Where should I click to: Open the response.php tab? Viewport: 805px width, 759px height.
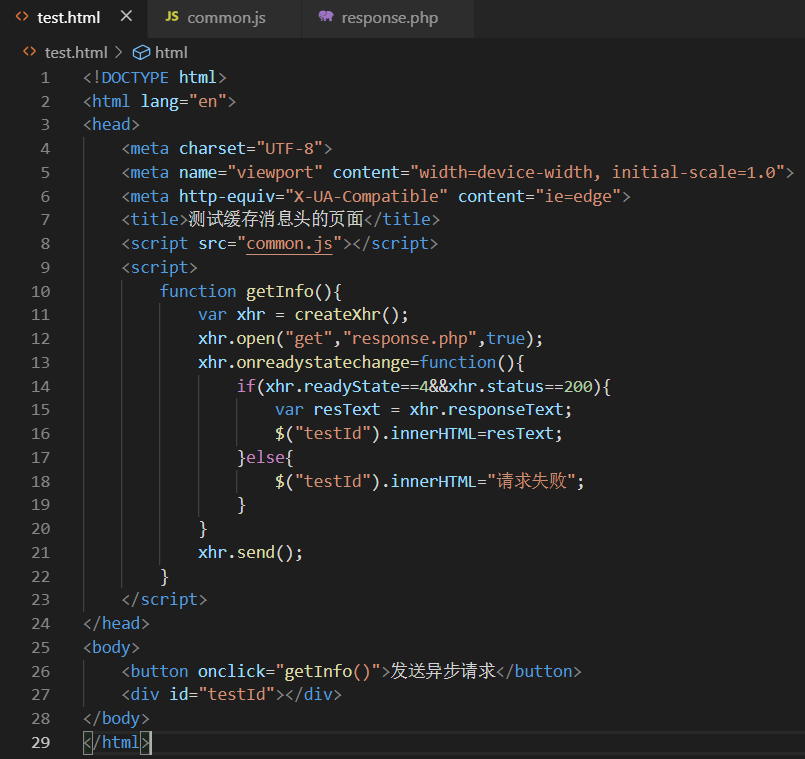click(x=389, y=18)
